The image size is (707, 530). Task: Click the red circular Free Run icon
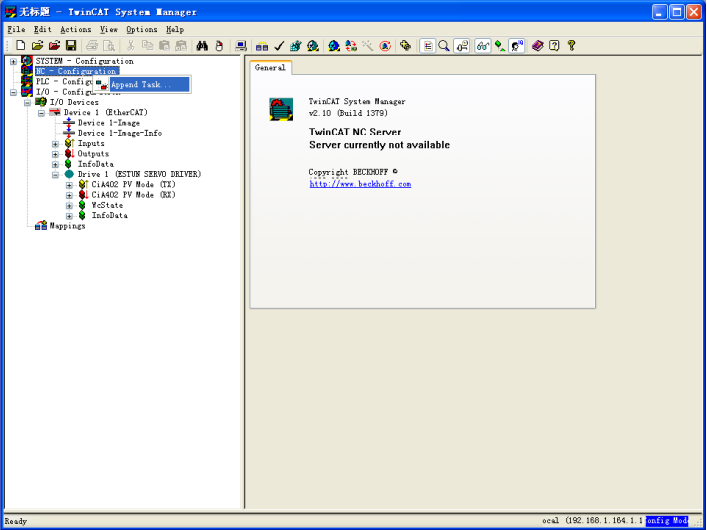[385, 46]
